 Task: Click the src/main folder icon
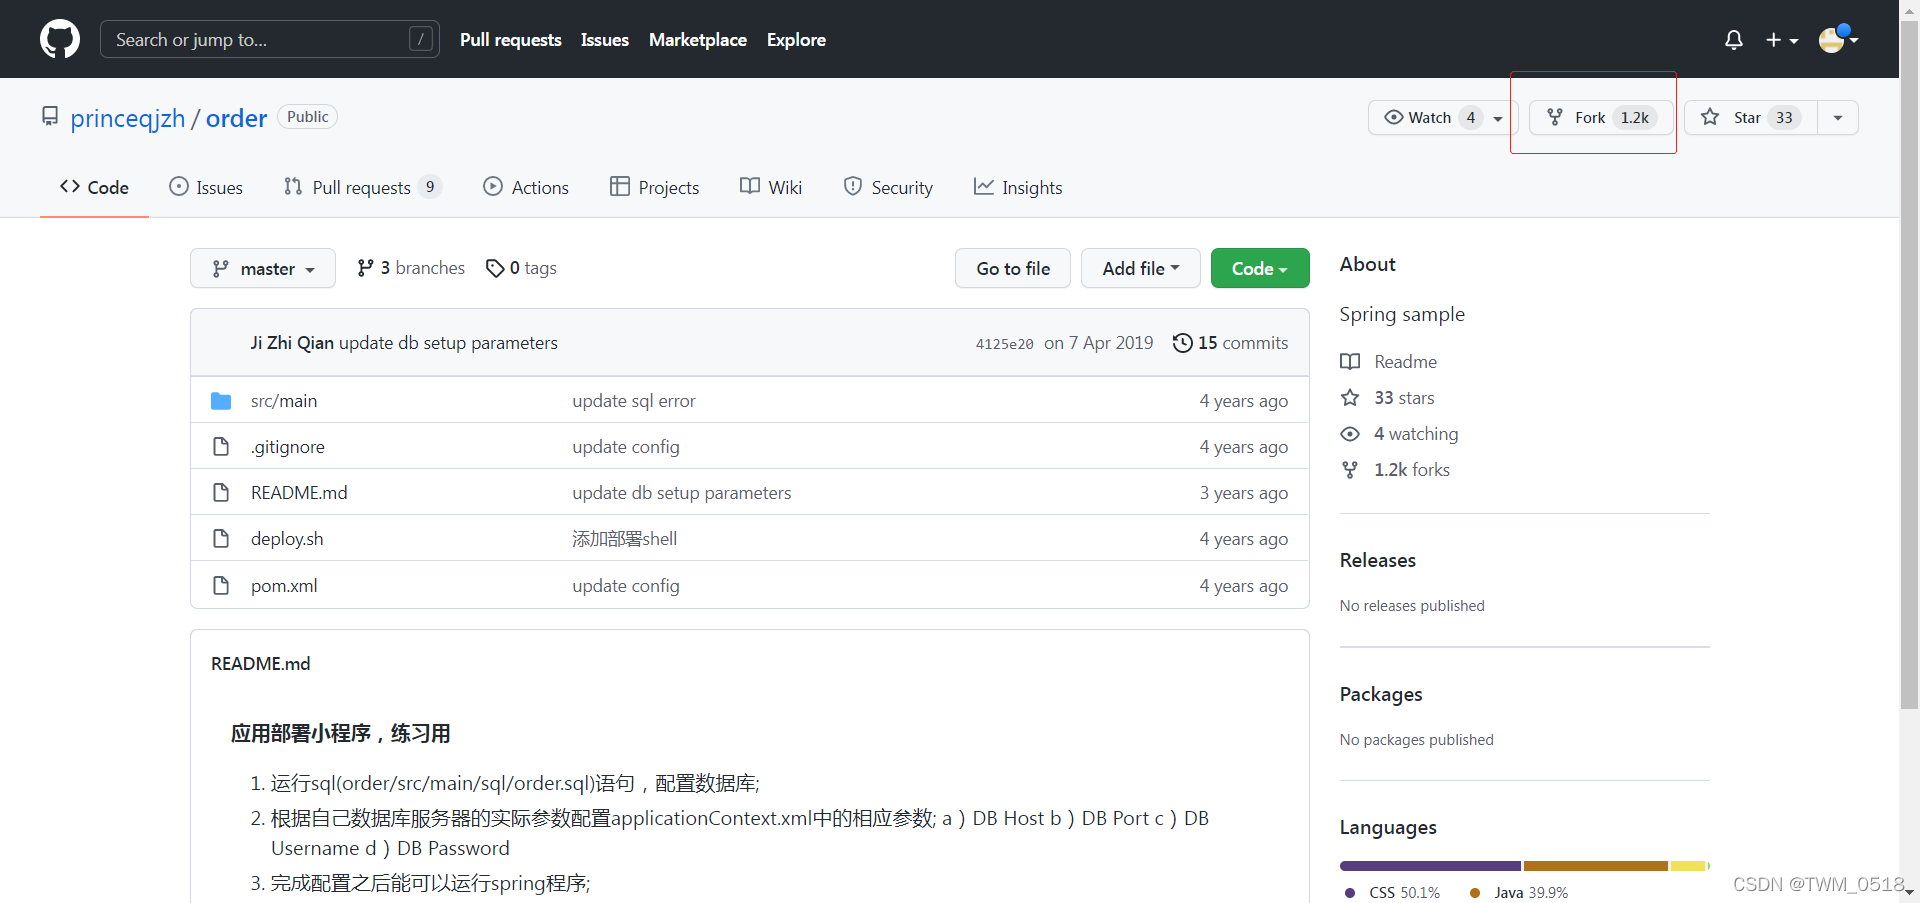coord(221,401)
